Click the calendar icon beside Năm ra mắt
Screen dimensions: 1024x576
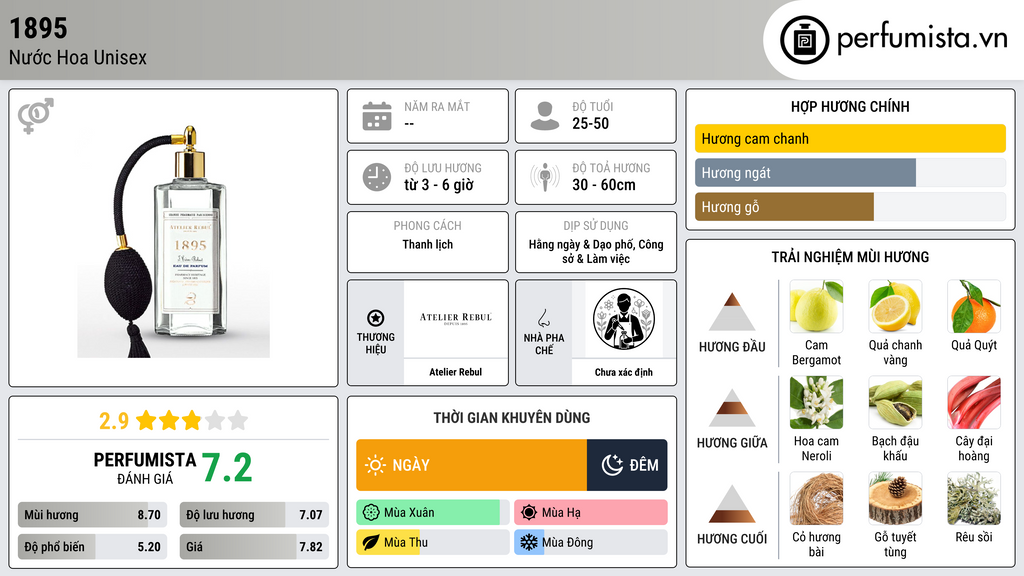[377, 116]
